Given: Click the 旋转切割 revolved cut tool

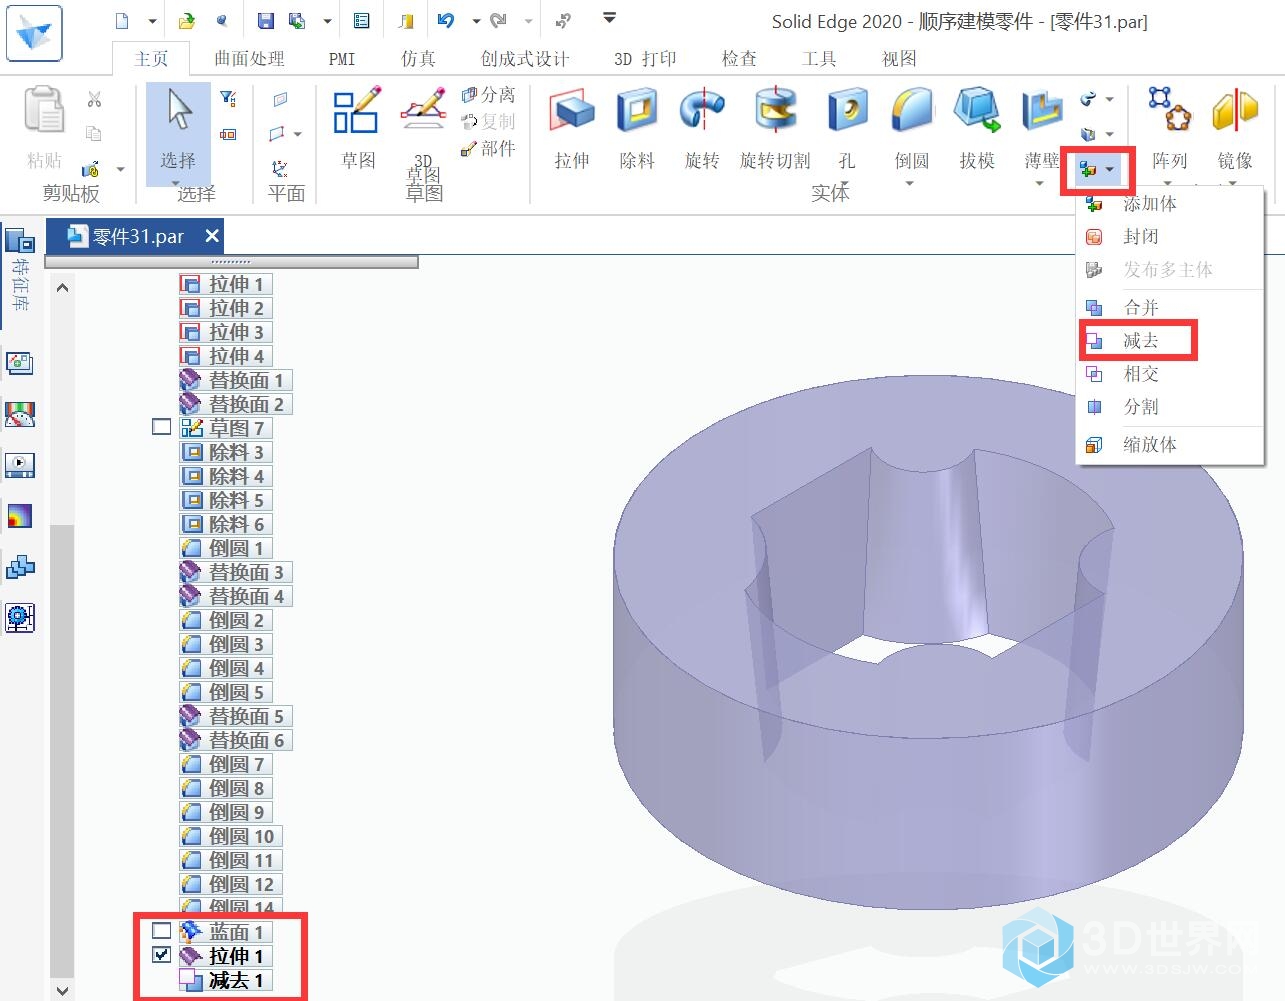Looking at the screenshot, I should pyautogui.click(x=775, y=128).
